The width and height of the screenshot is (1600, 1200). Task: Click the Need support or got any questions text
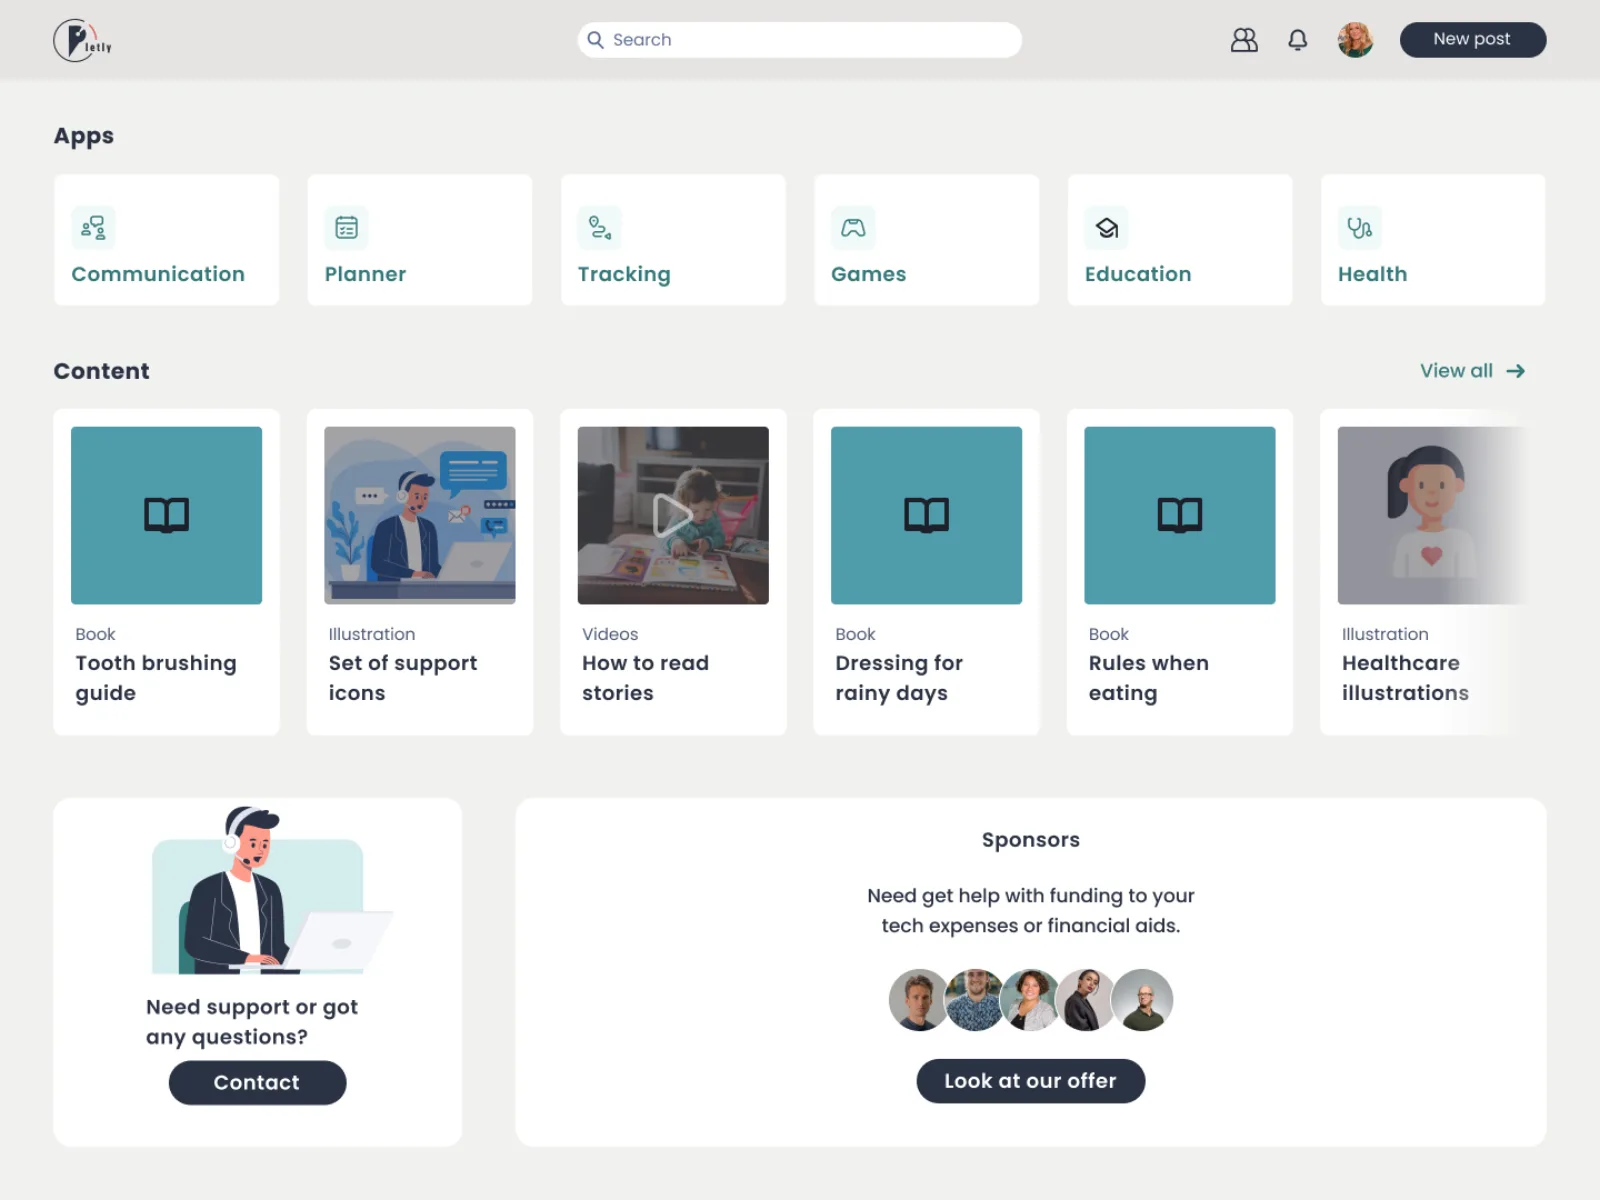tap(252, 1022)
